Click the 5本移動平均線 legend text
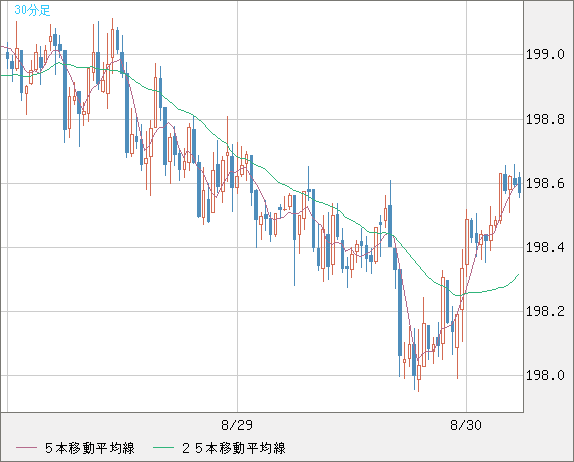 [90, 448]
